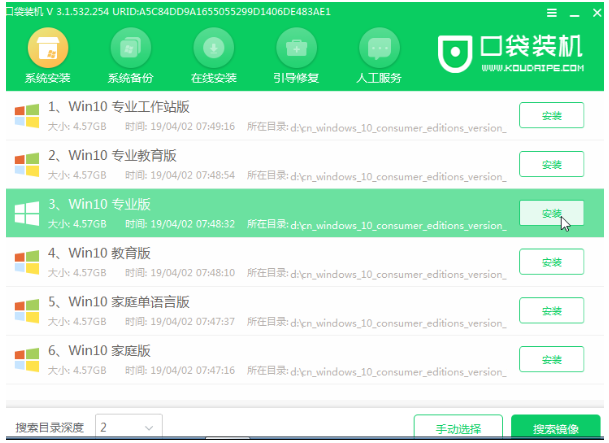The image size is (609, 443).
Task: Select the row title 4、Win10 教育版
Action: [99, 253]
